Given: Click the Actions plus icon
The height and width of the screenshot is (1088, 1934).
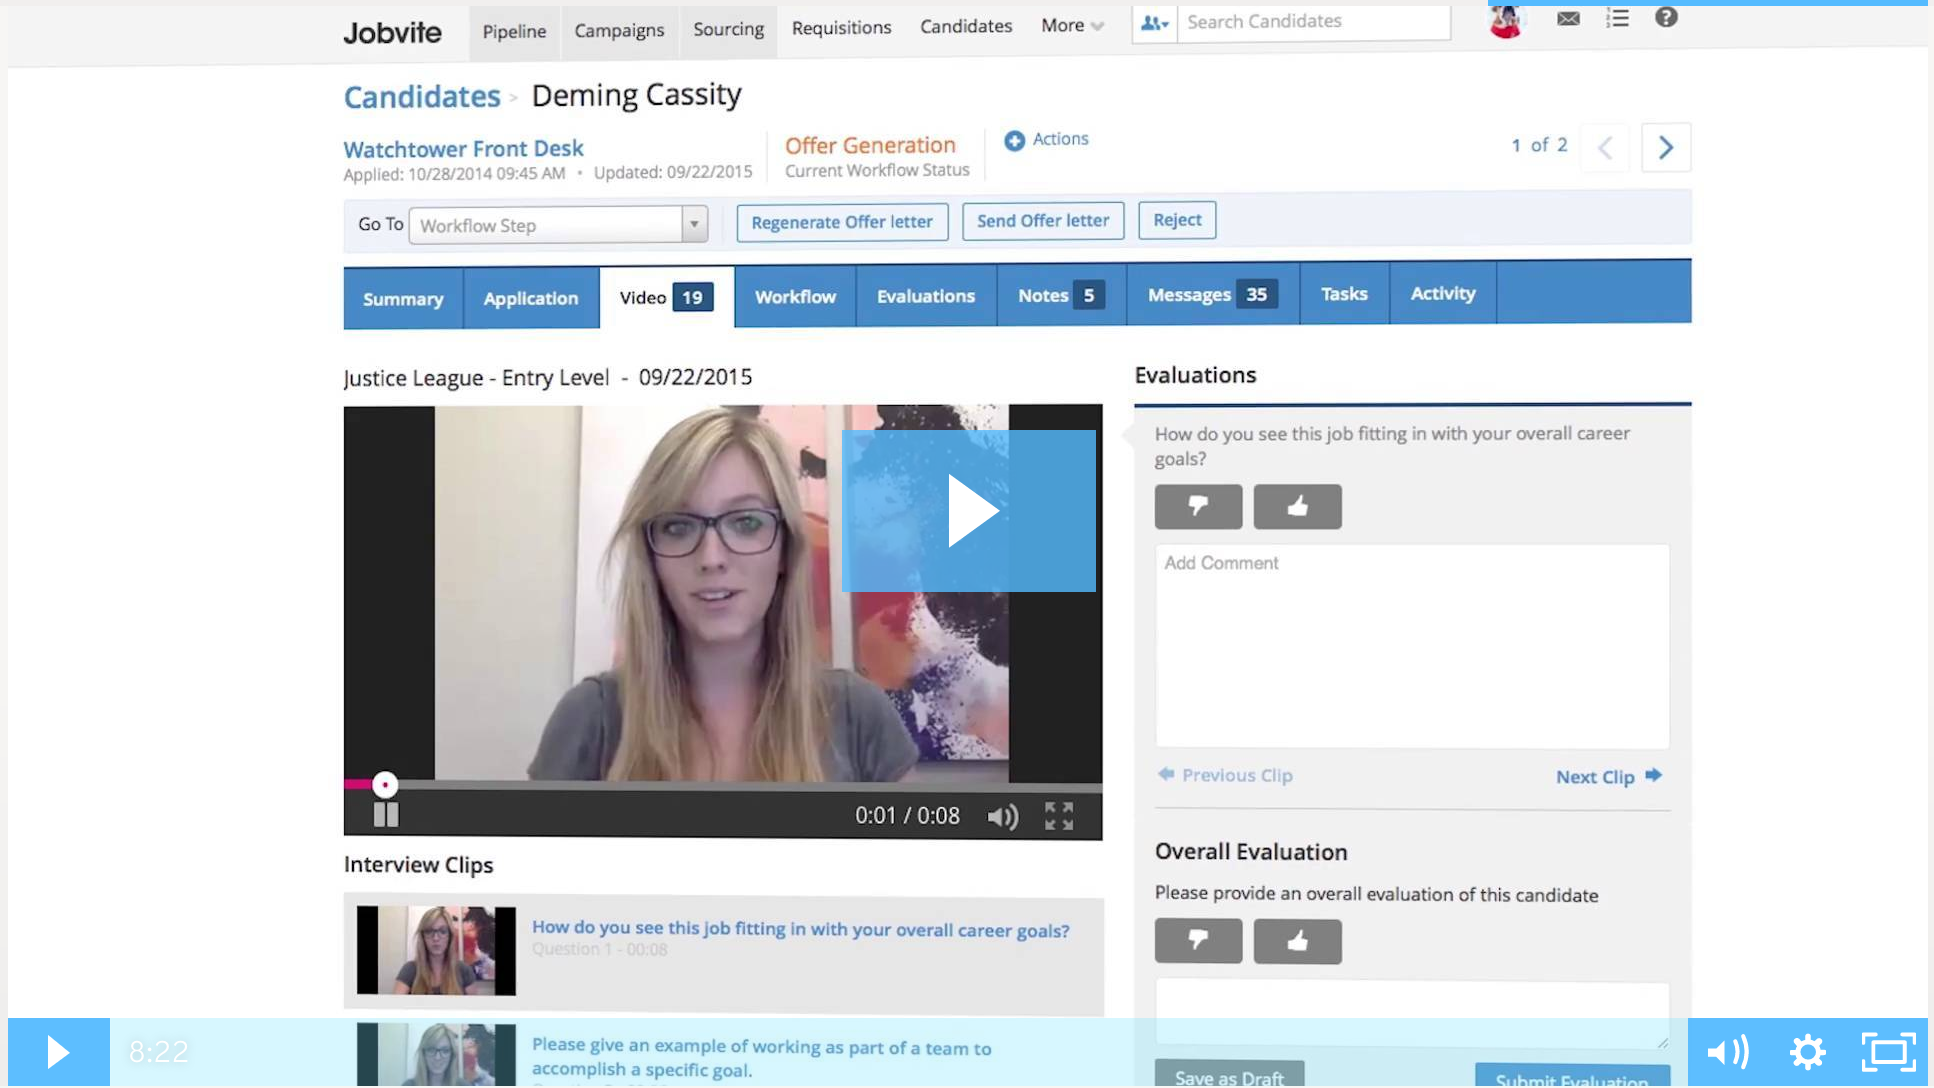Looking at the screenshot, I should pyautogui.click(x=1014, y=140).
